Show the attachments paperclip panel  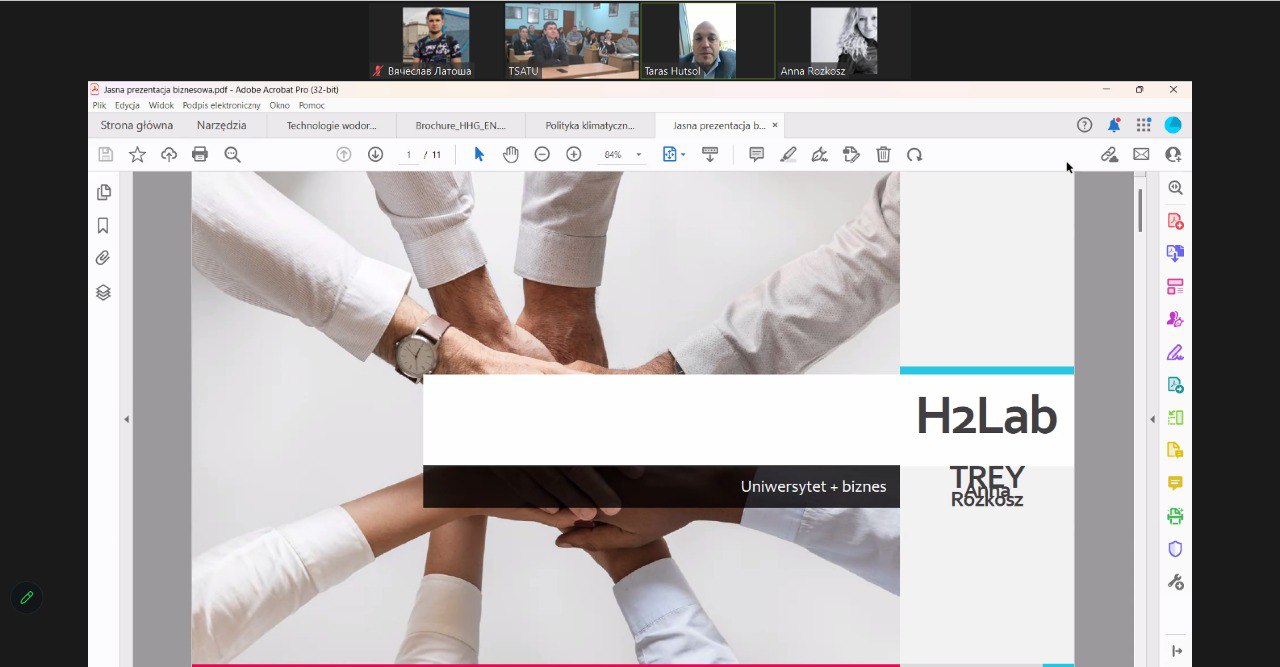point(103,258)
